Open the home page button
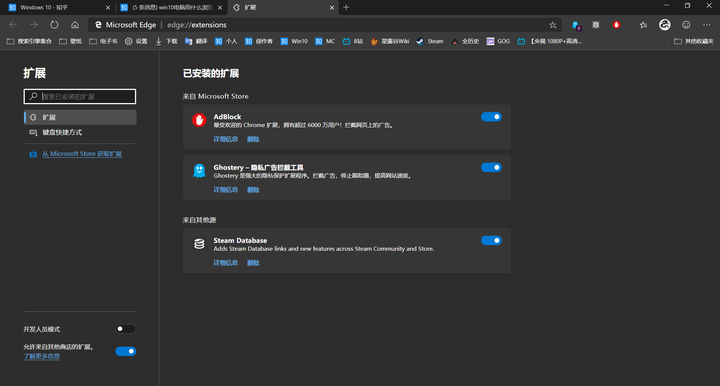The image size is (720, 386). tap(75, 25)
